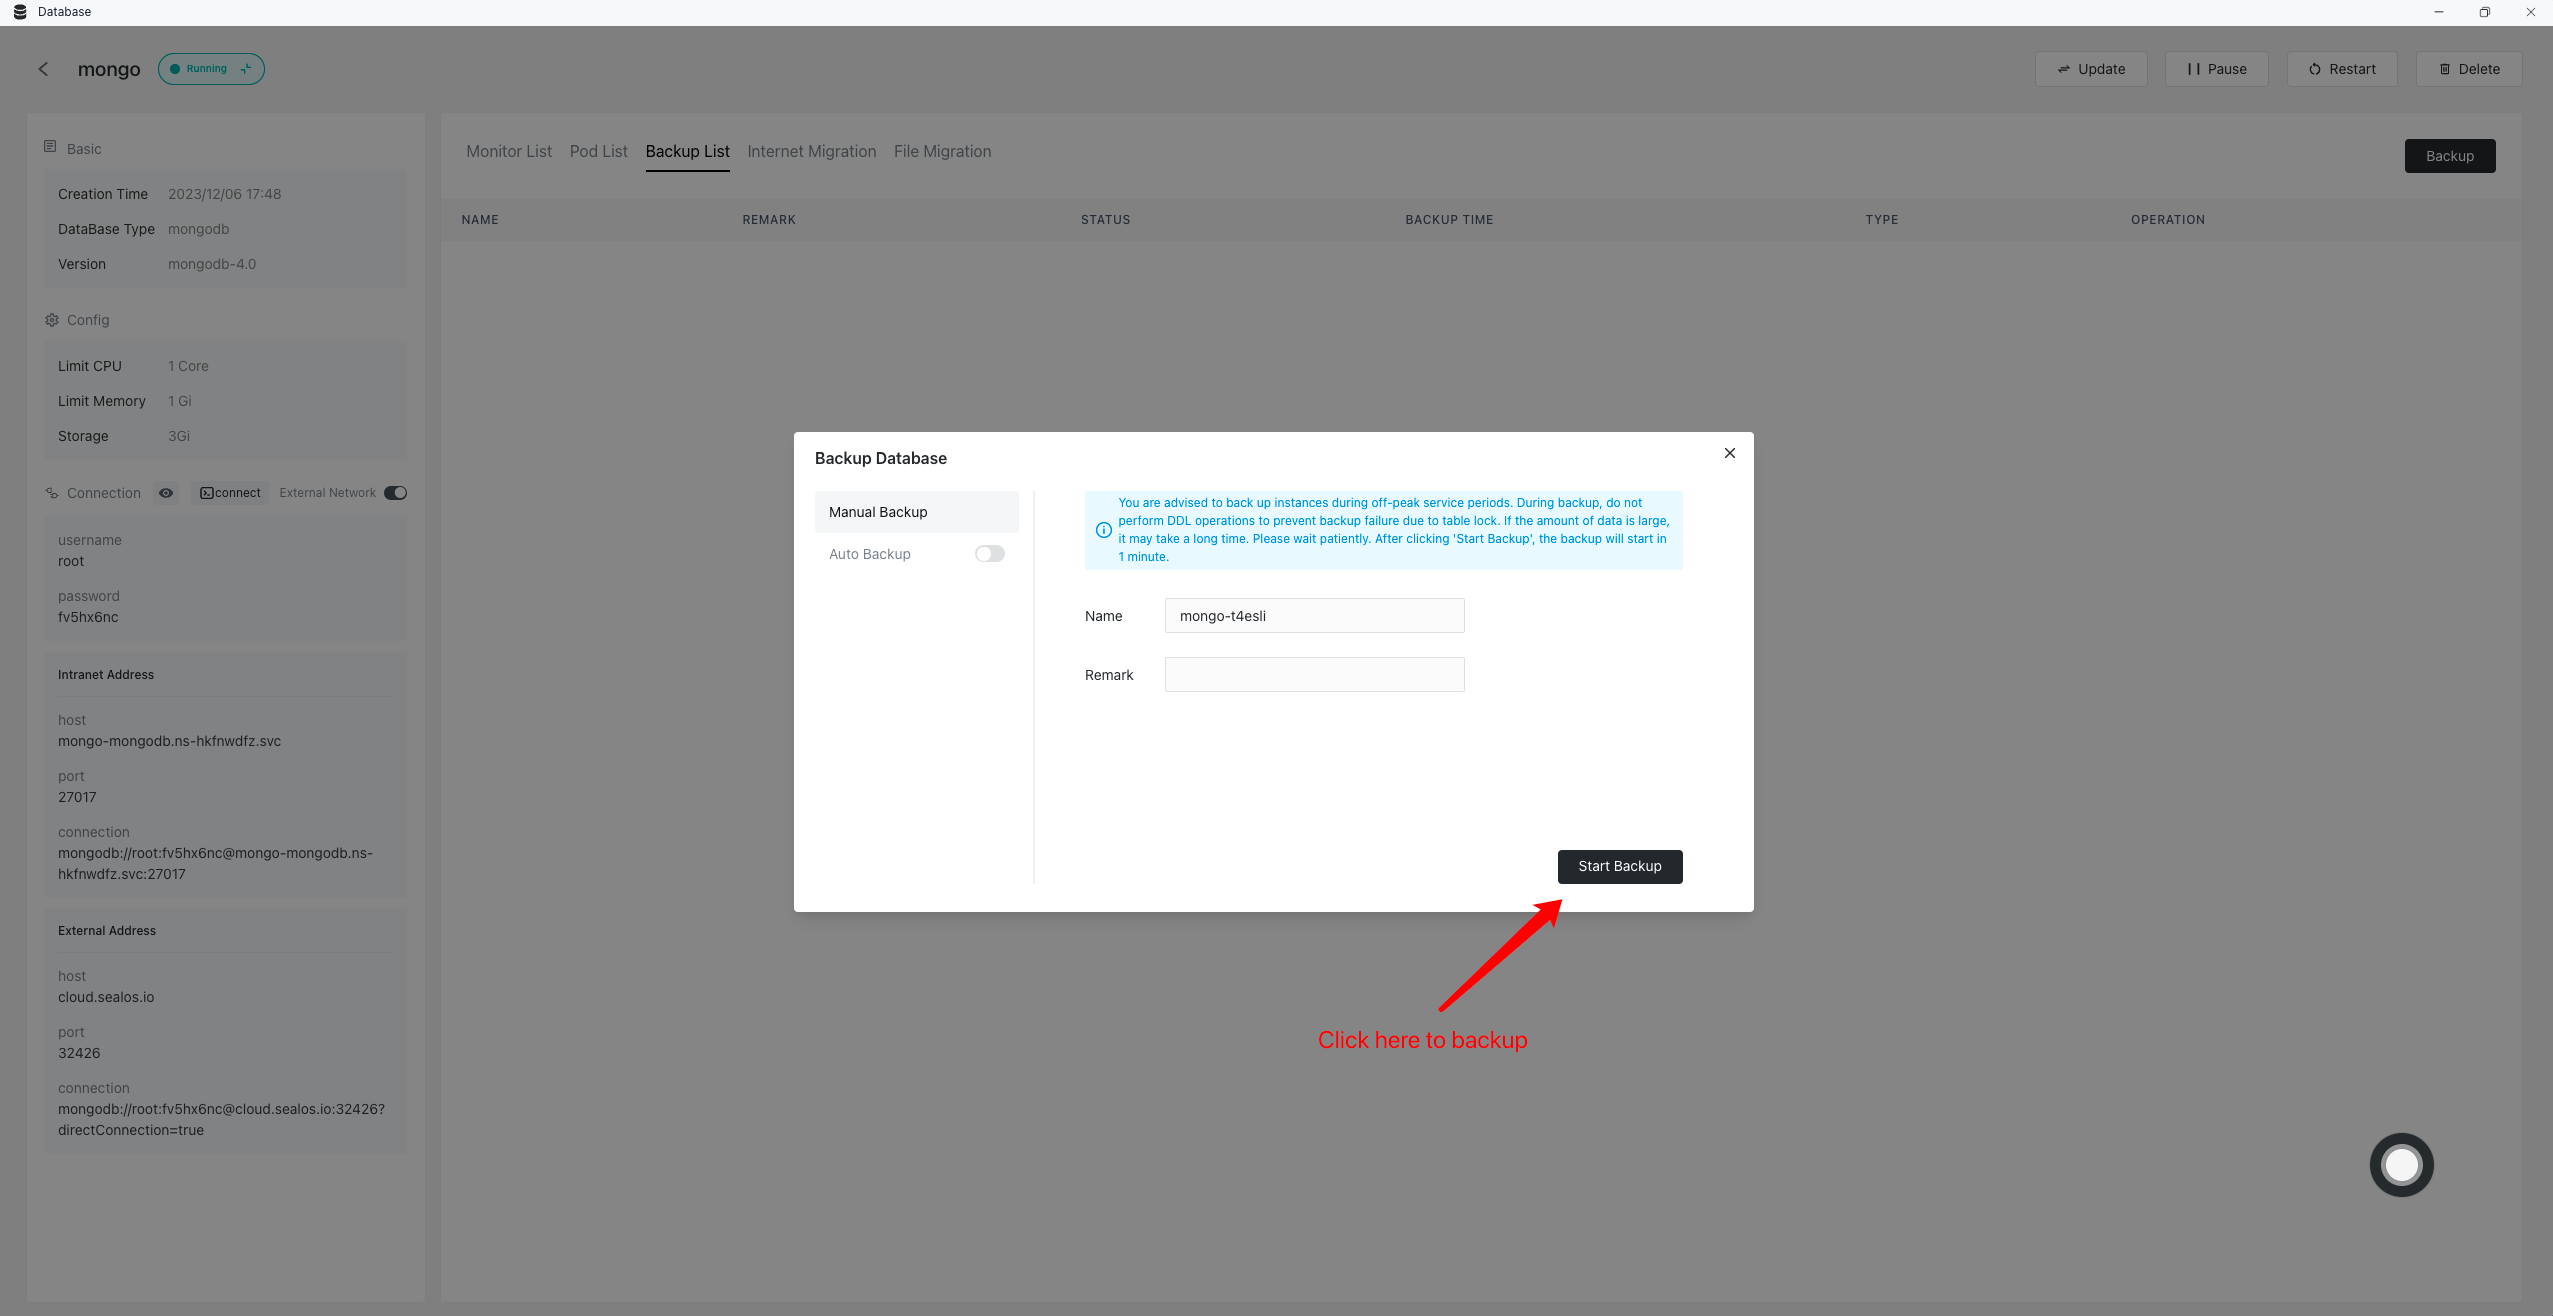Click the Remark input field
The image size is (2553, 1316).
[x=1314, y=675]
